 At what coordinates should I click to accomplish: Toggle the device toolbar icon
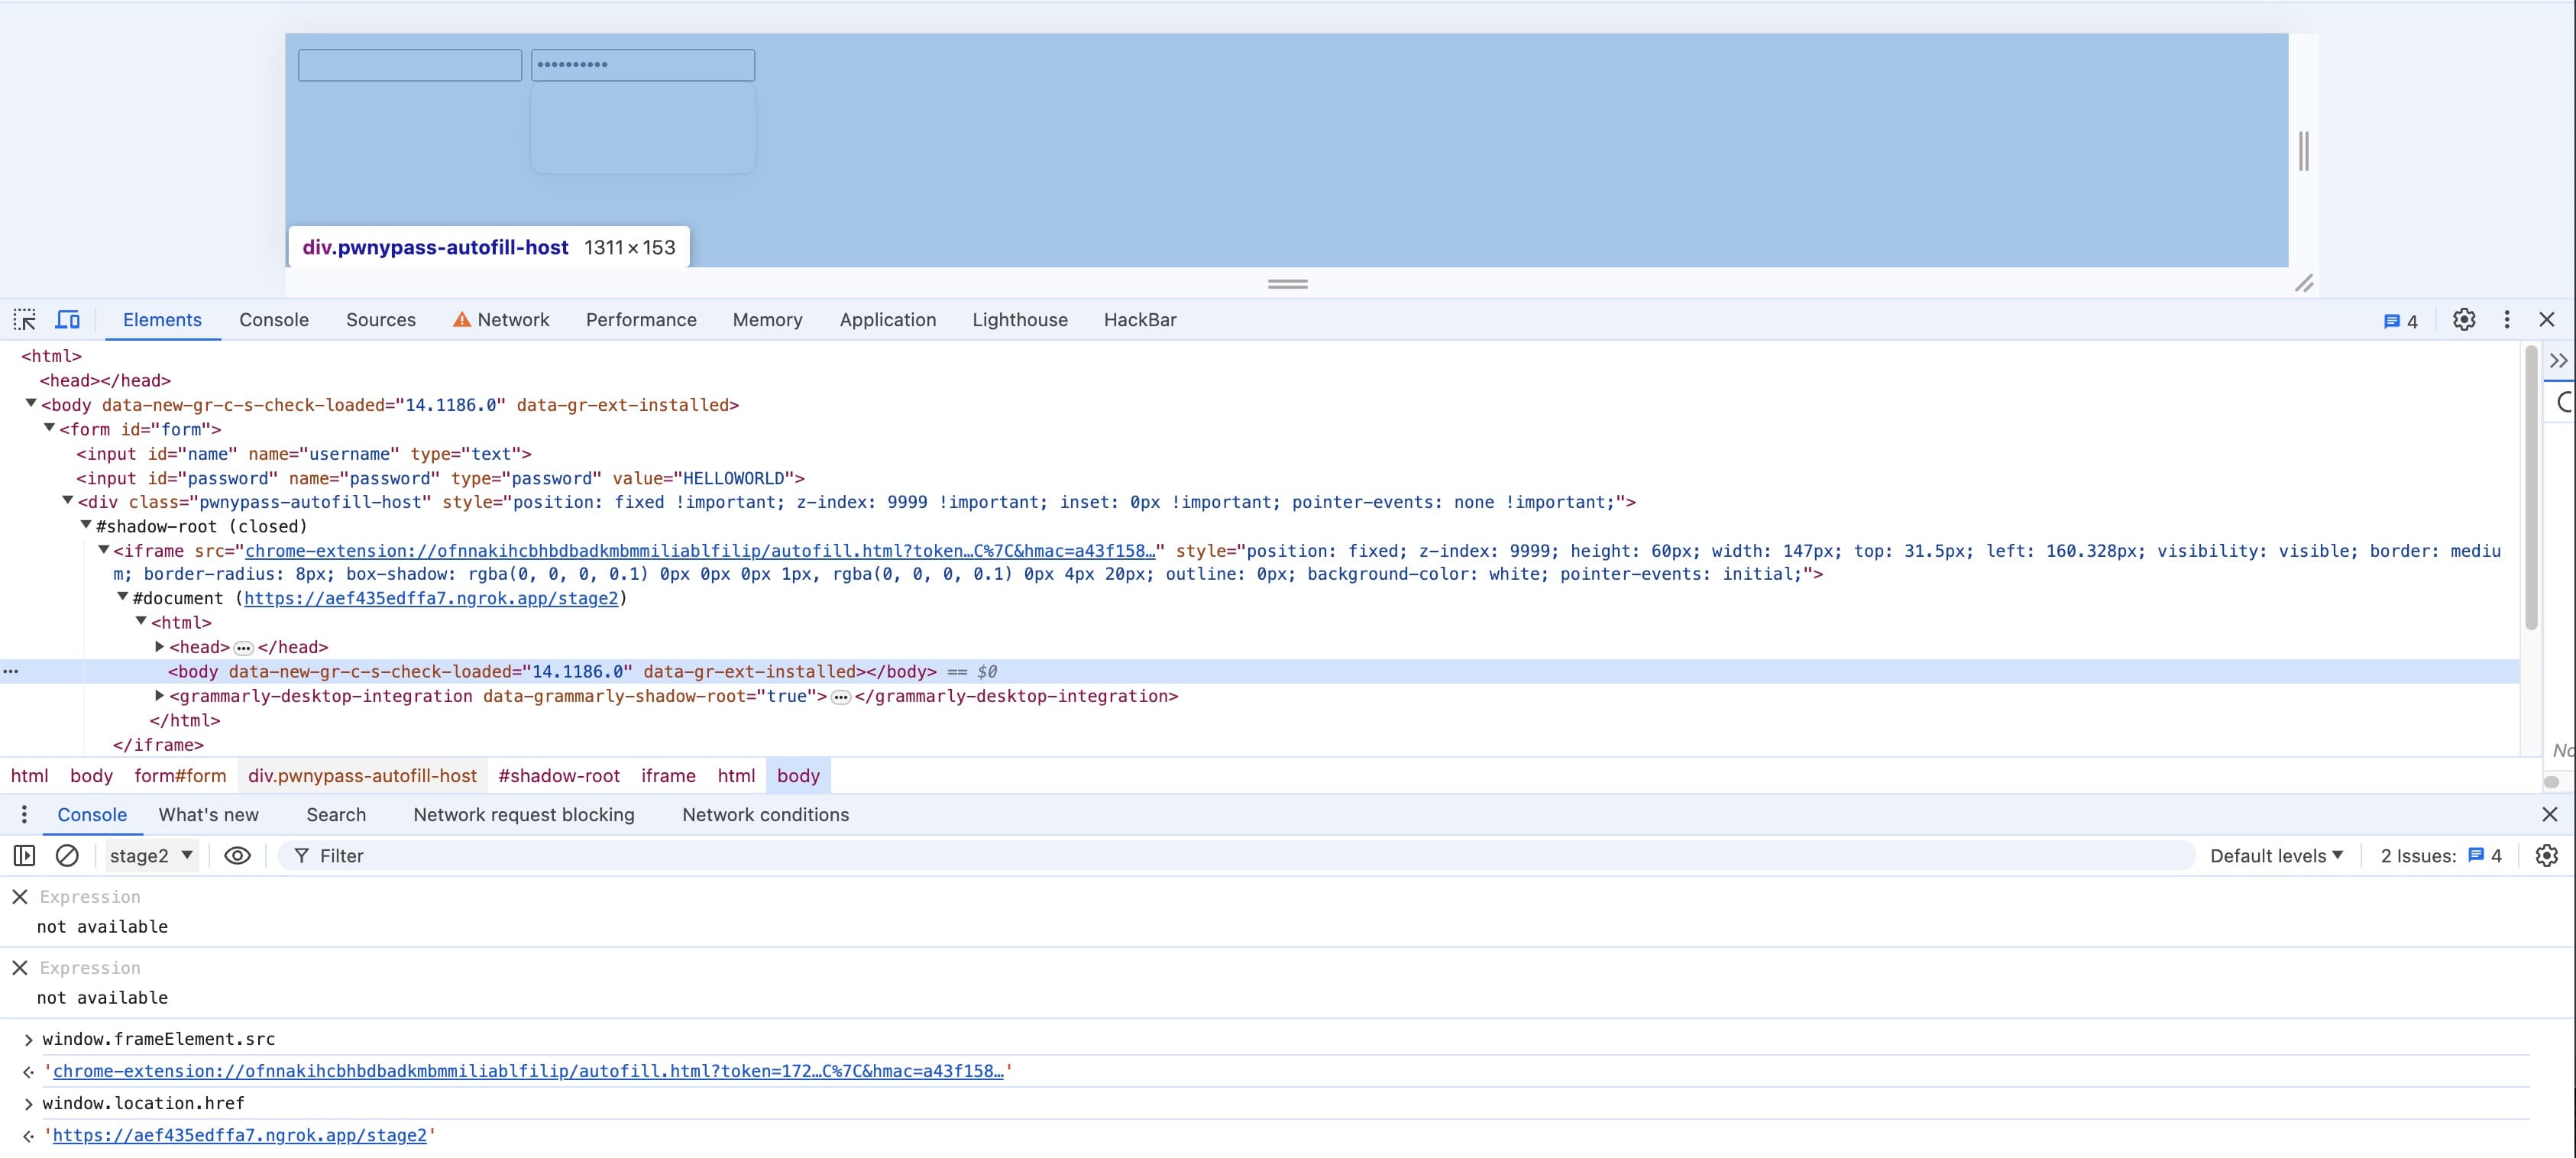[x=67, y=320]
